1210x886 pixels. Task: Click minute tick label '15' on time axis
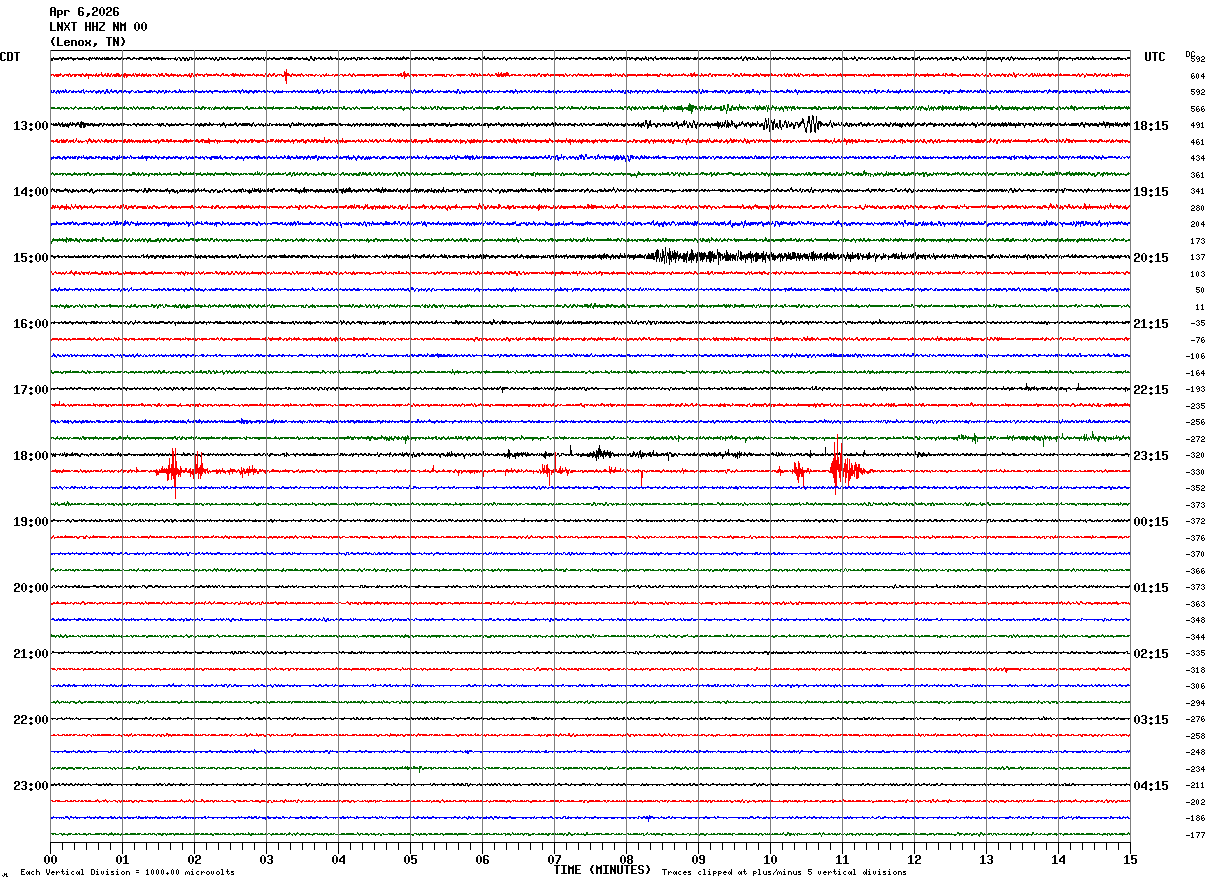pyautogui.click(x=1130, y=859)
